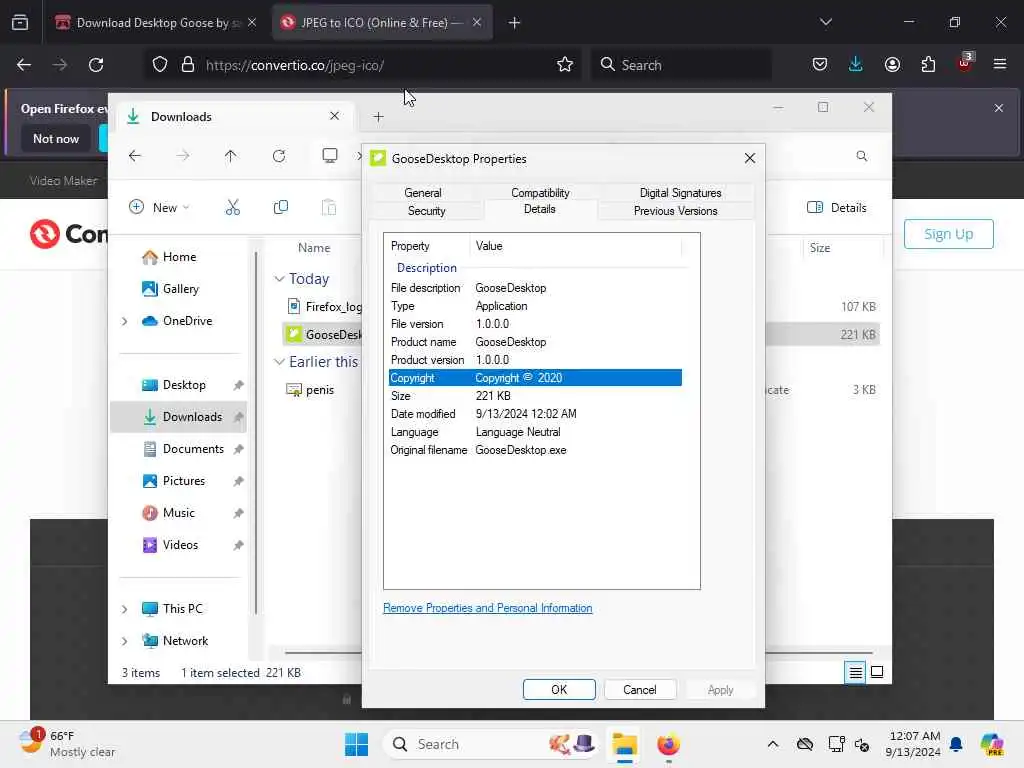
Task: Click Sign Up on Convertio page
Action: [948, 234]
